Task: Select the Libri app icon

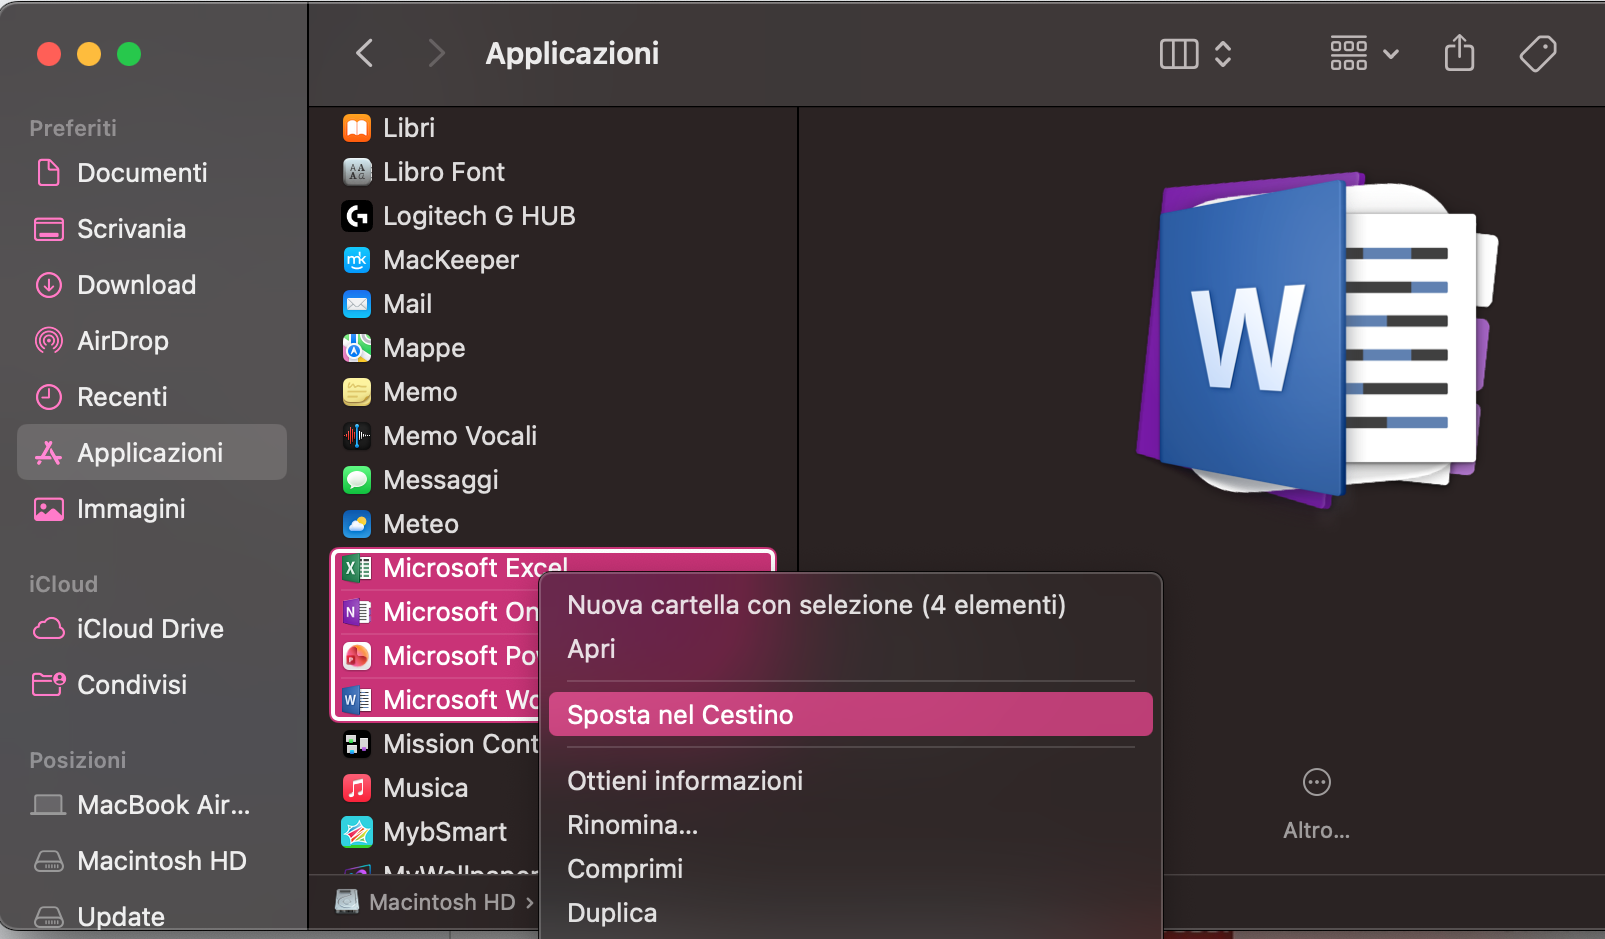Action: (357, 128)
